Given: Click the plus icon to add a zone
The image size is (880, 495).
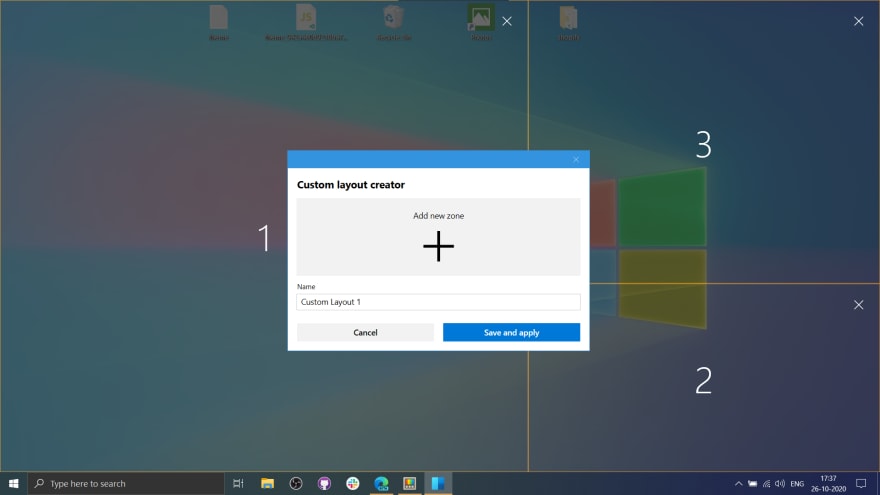Looking at the screenshot, I should point(438,246).
